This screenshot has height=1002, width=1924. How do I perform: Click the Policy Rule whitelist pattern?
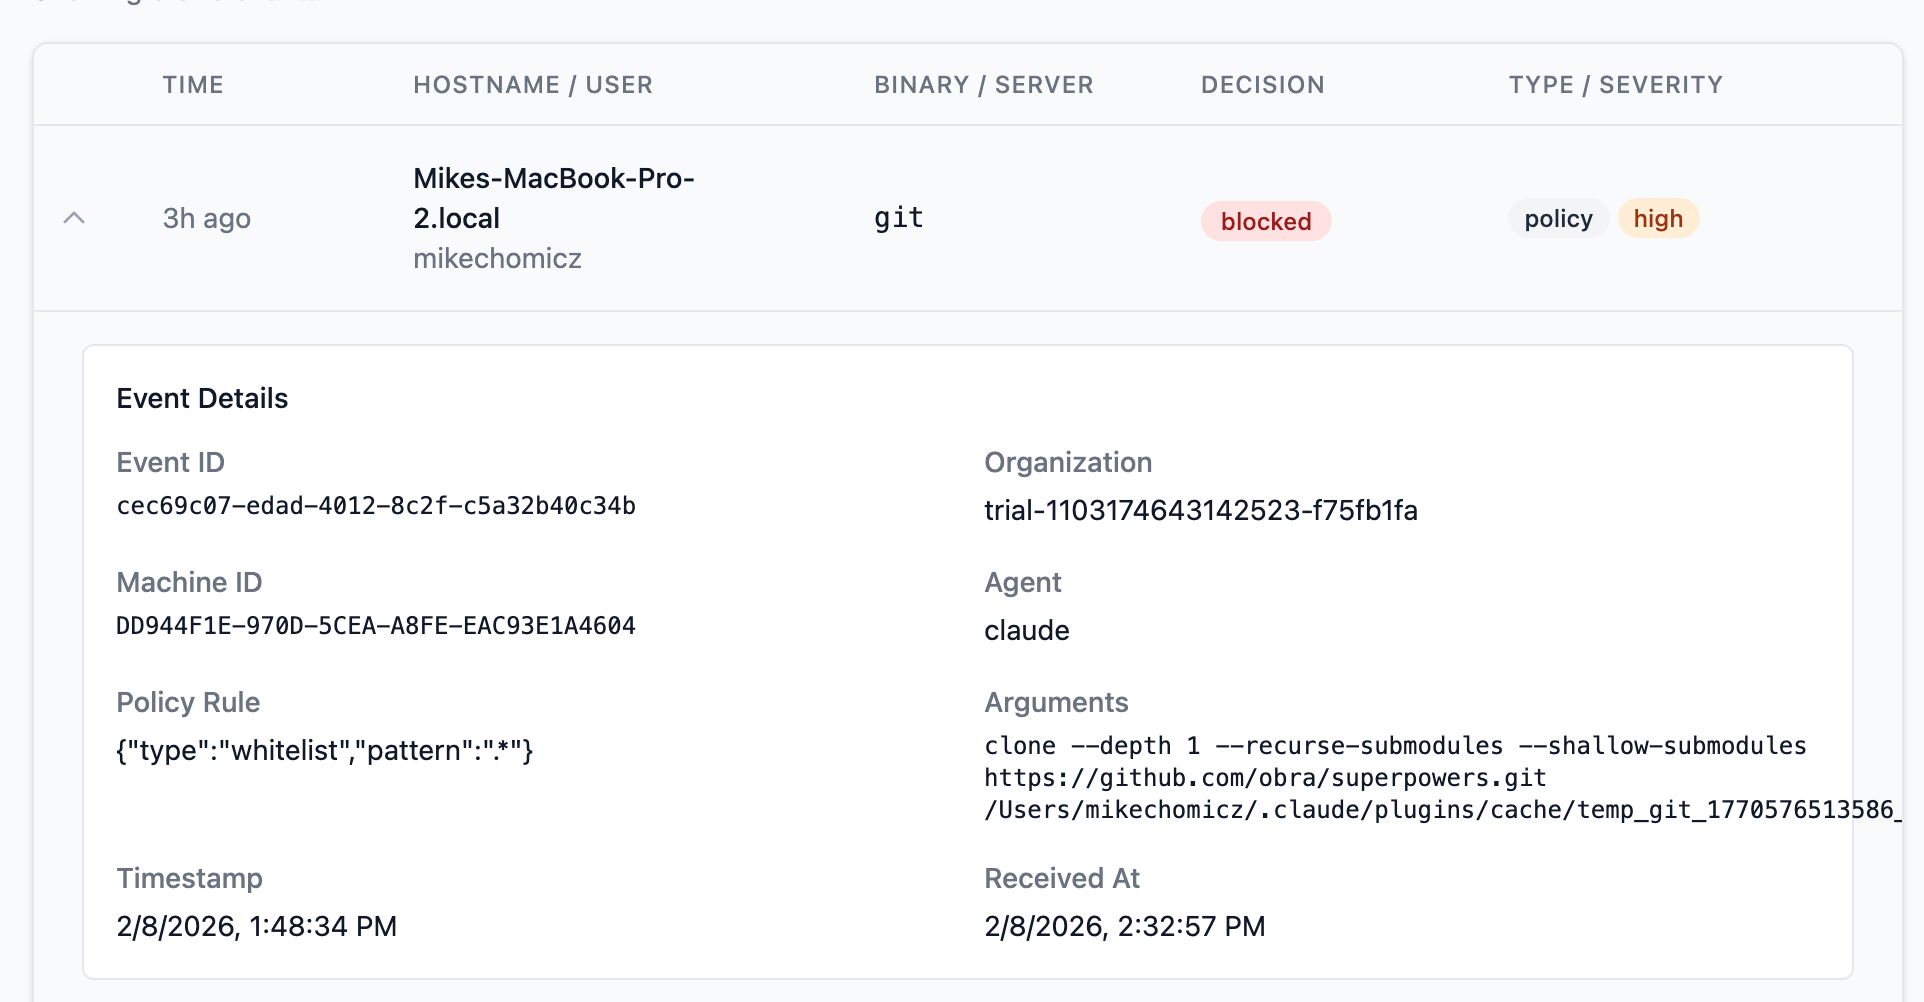(326, 750)
